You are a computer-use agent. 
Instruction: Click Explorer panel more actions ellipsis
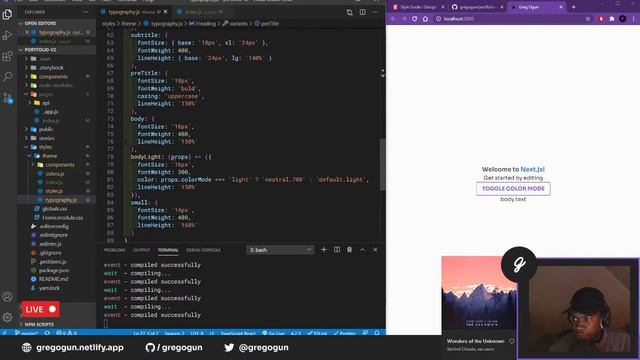coord(85,12)
